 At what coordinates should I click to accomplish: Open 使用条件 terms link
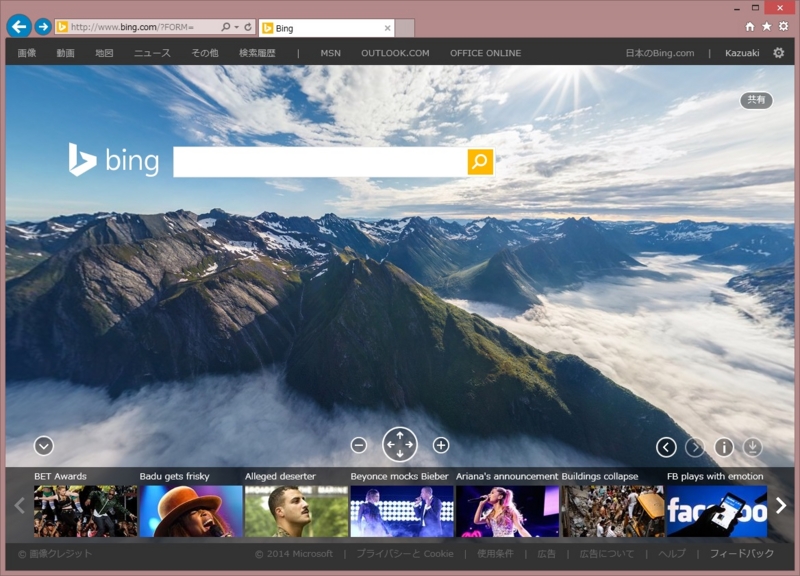pyautogui.click(x=495, y=554)
